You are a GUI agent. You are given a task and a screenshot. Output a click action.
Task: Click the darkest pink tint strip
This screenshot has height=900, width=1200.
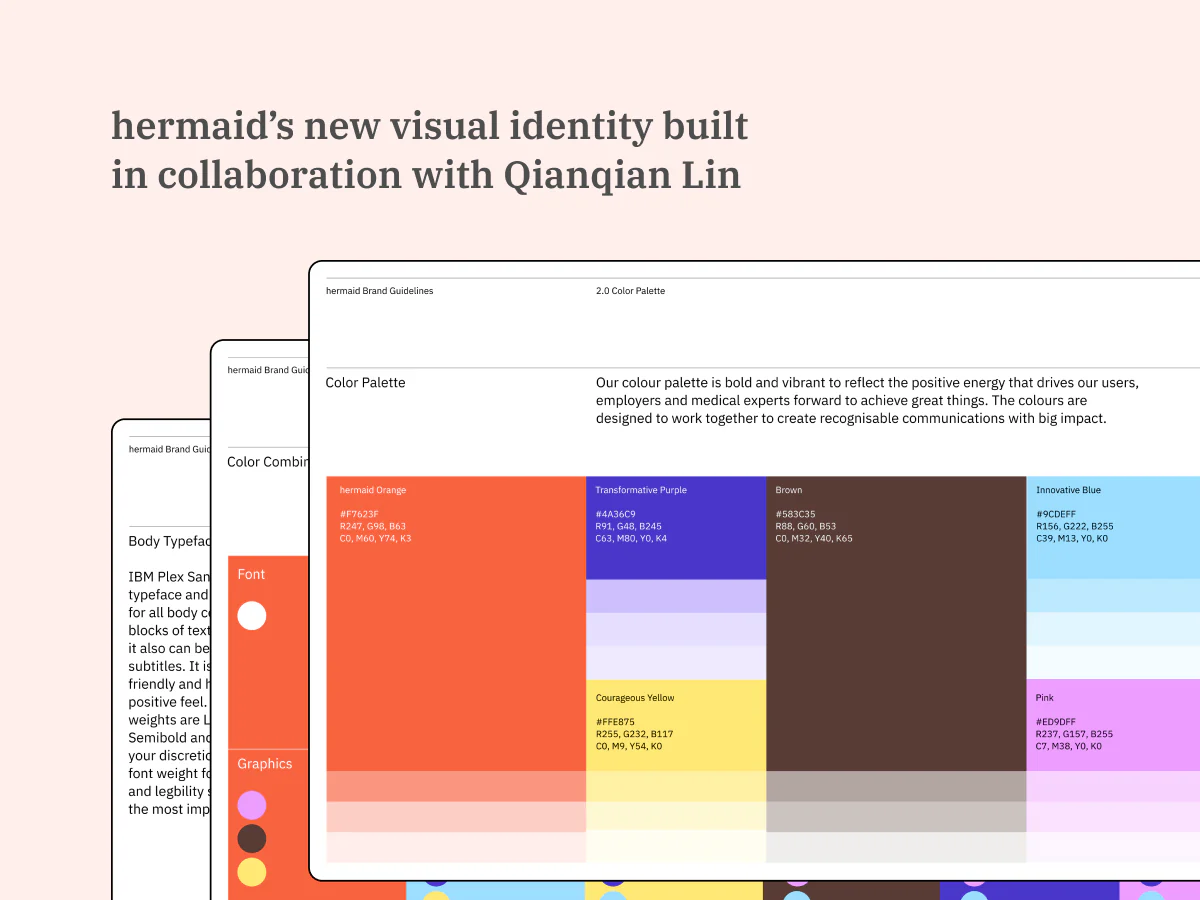coord(1113,786)
